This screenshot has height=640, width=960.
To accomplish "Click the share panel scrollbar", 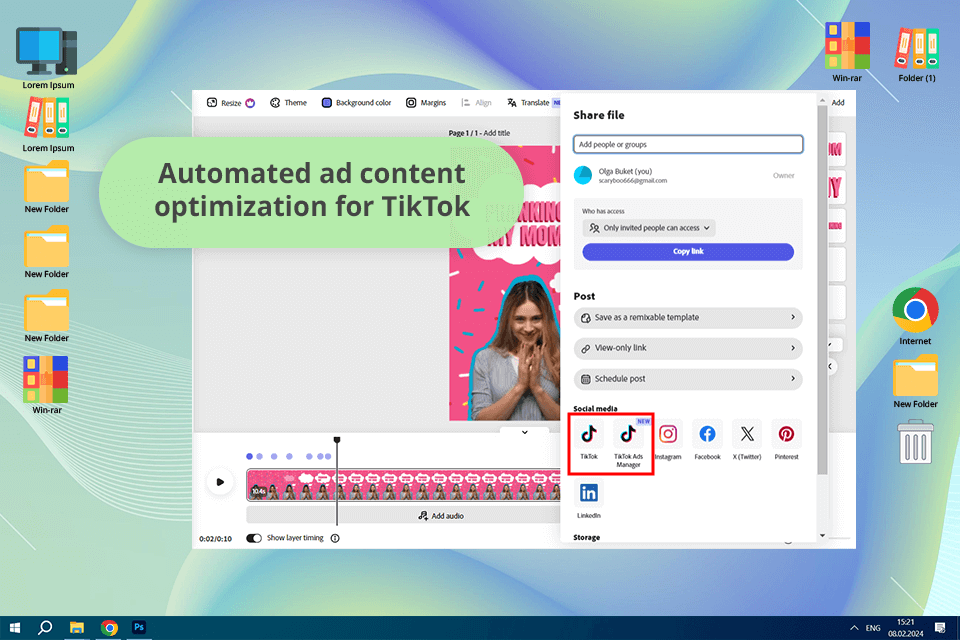I will 822,288.
